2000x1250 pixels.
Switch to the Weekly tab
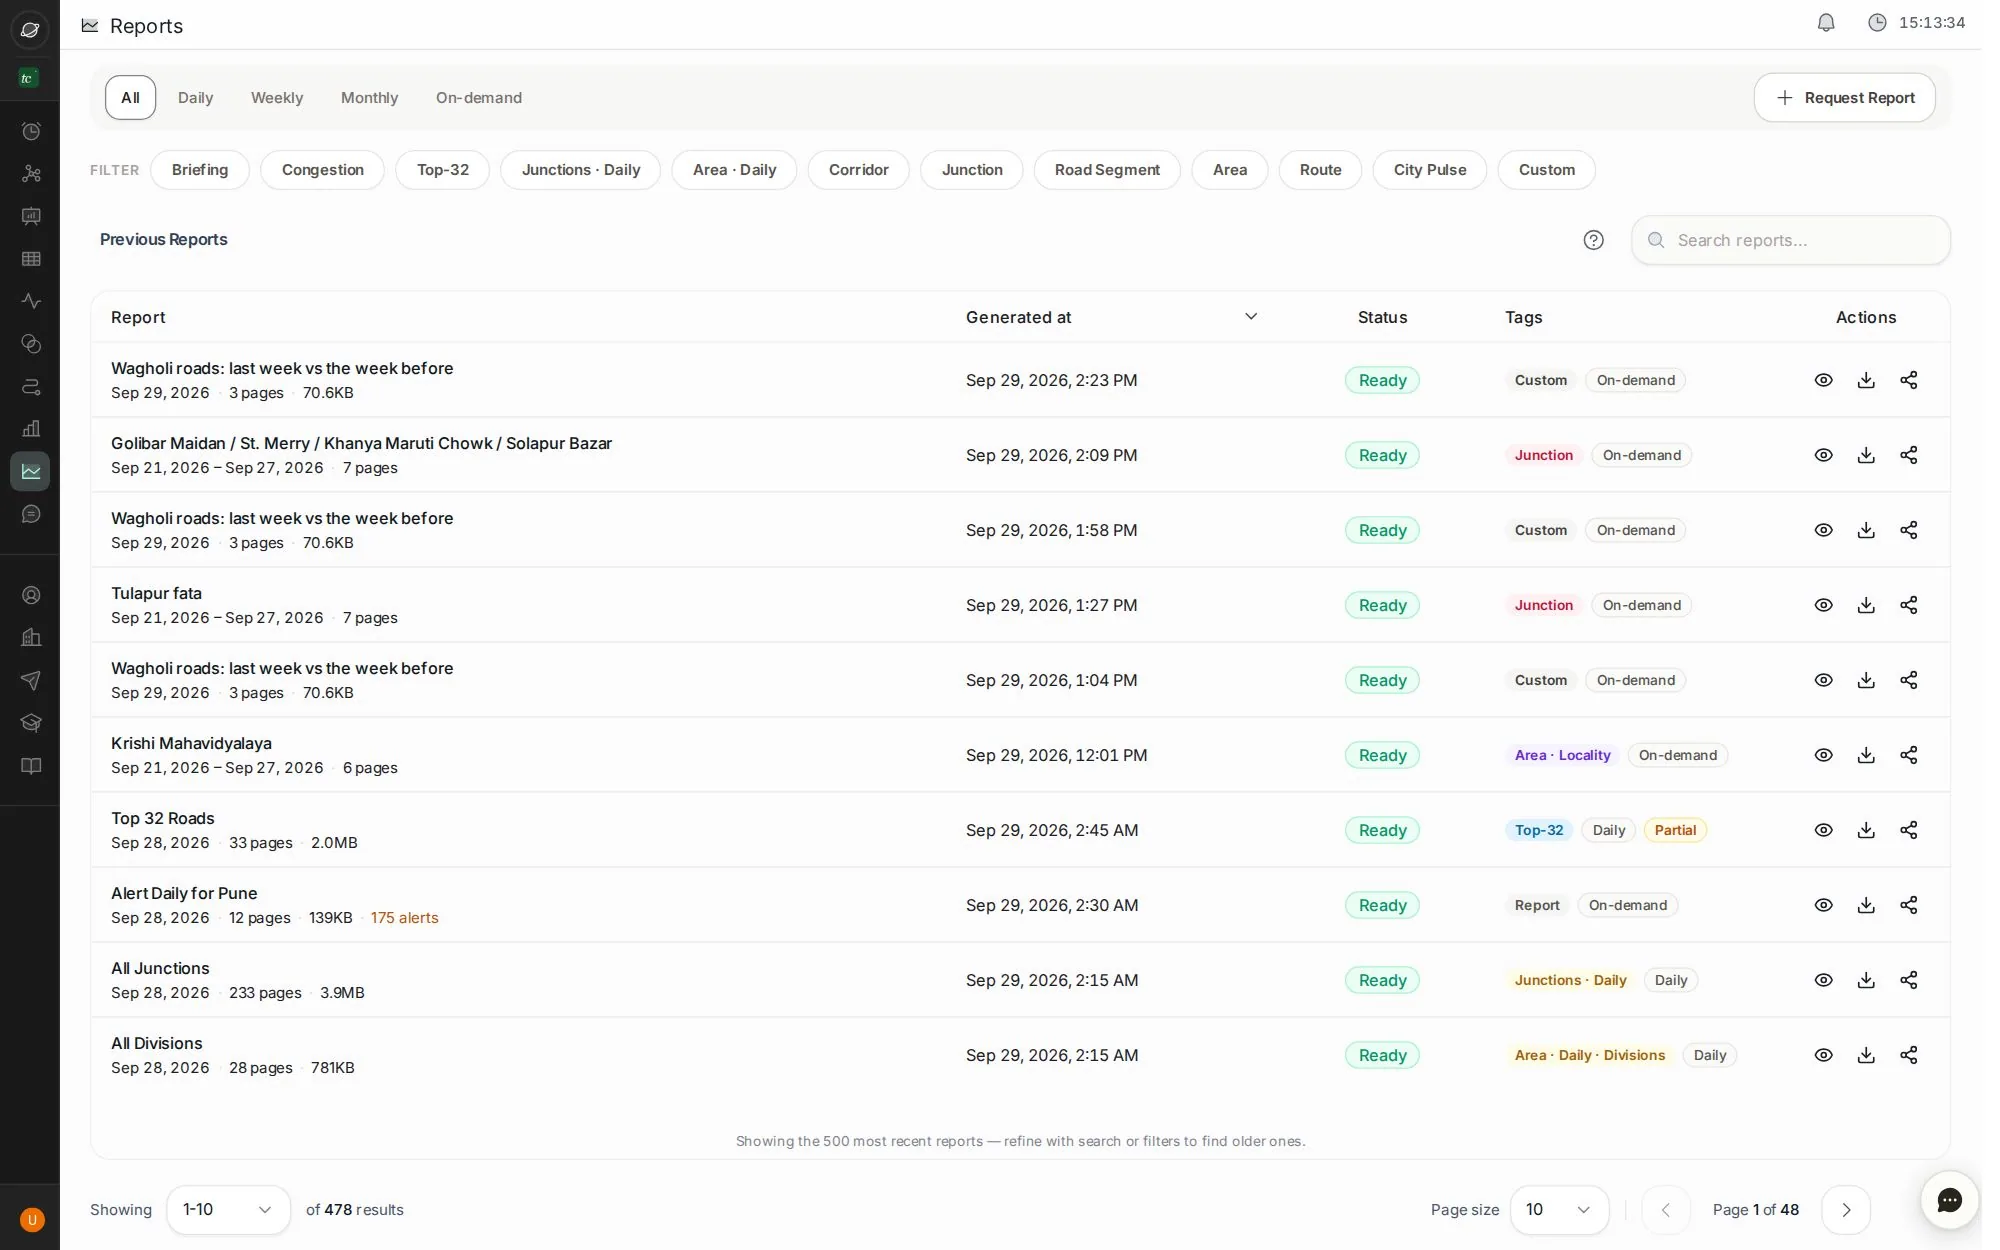[277, 98]
